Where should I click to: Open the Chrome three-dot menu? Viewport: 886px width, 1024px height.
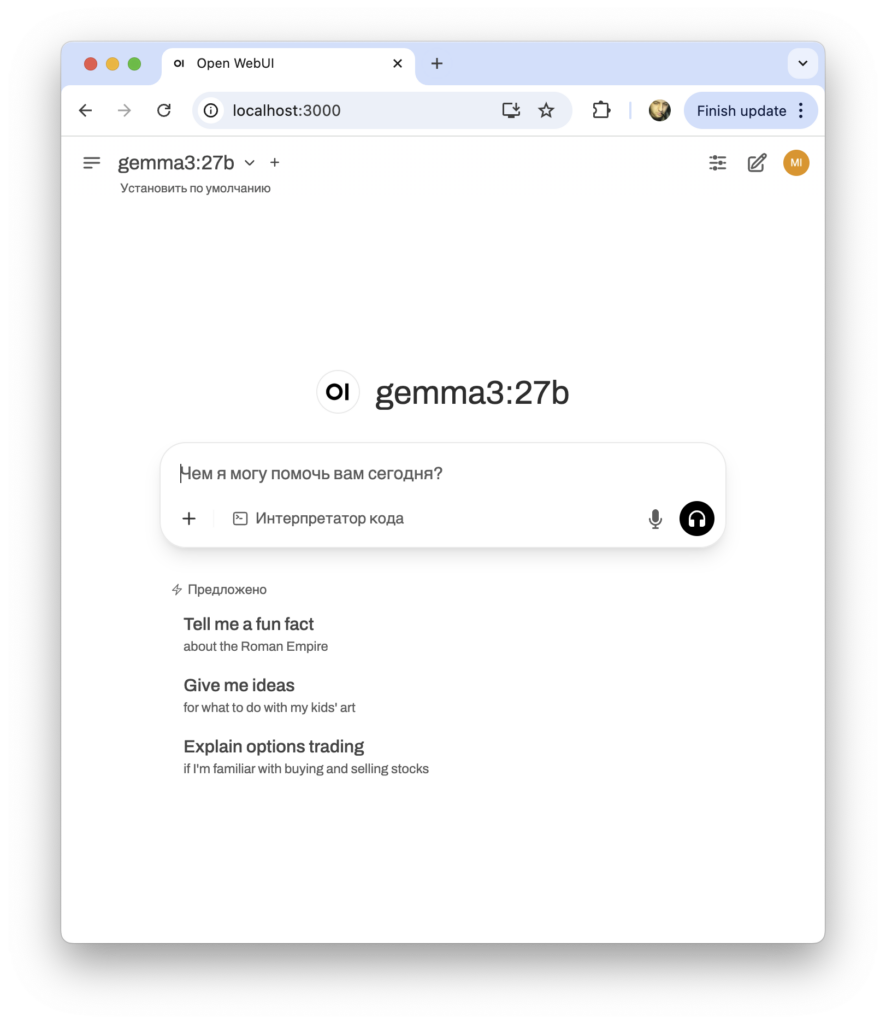click(x=801, y=110)
